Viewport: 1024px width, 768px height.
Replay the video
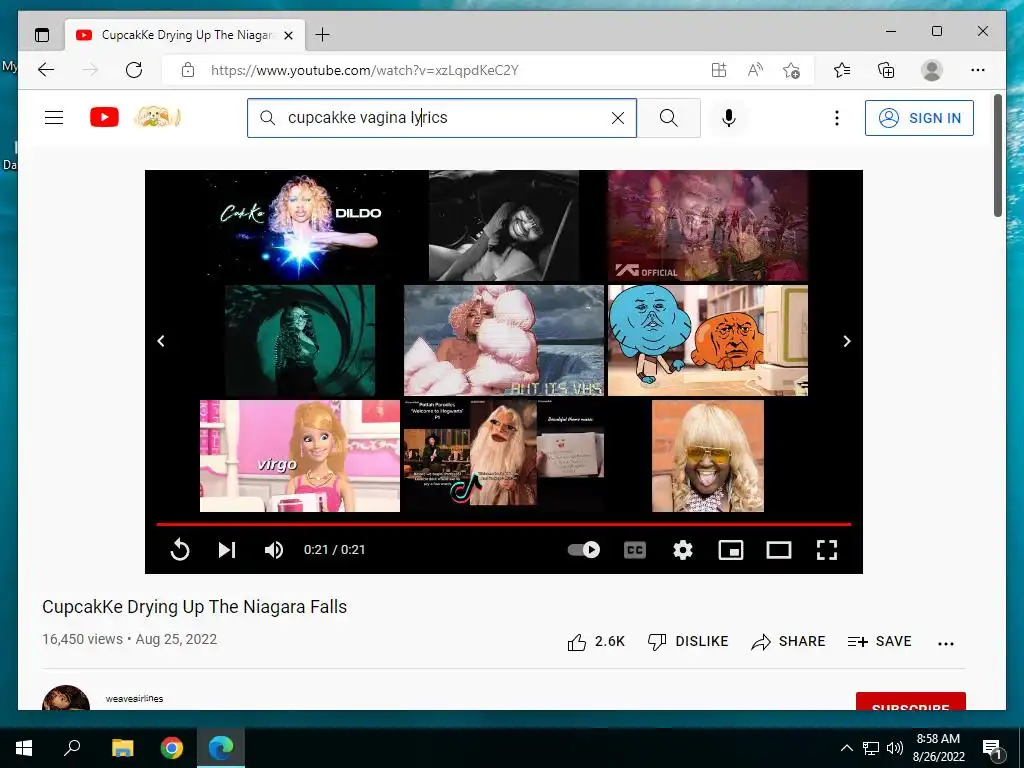180,550
